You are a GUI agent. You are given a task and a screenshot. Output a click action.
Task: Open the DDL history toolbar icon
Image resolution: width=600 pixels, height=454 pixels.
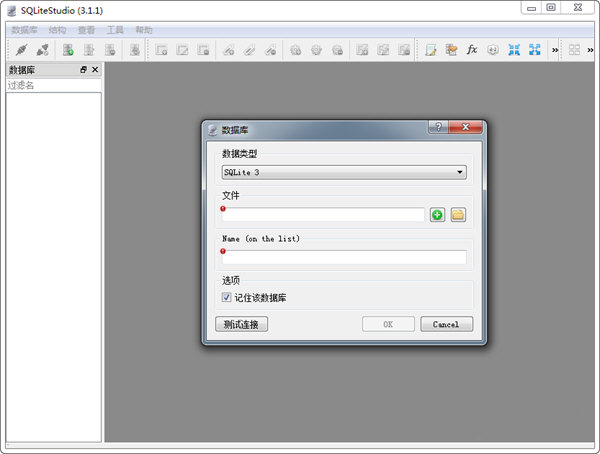coord(451,49)
